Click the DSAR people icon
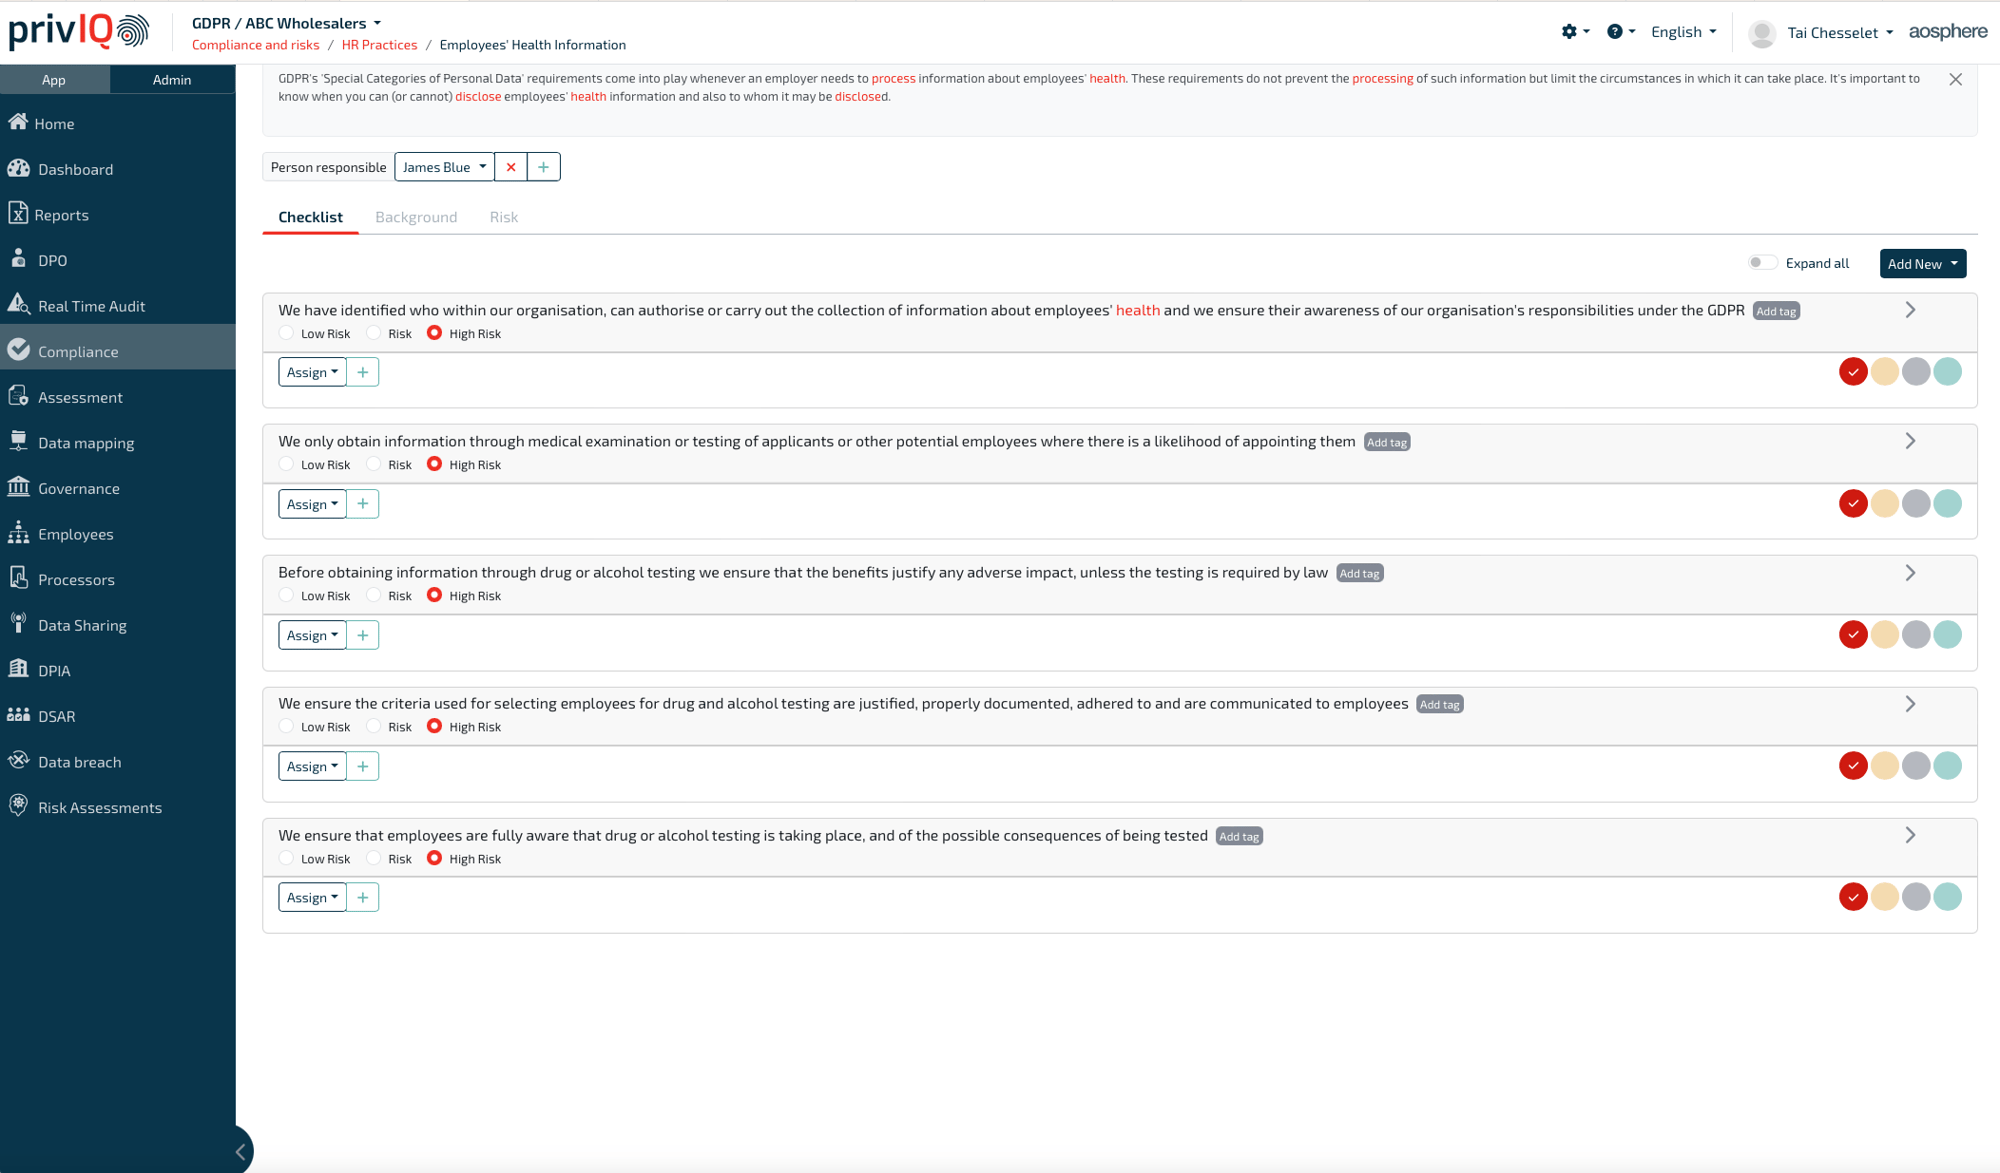 (18, 716)
